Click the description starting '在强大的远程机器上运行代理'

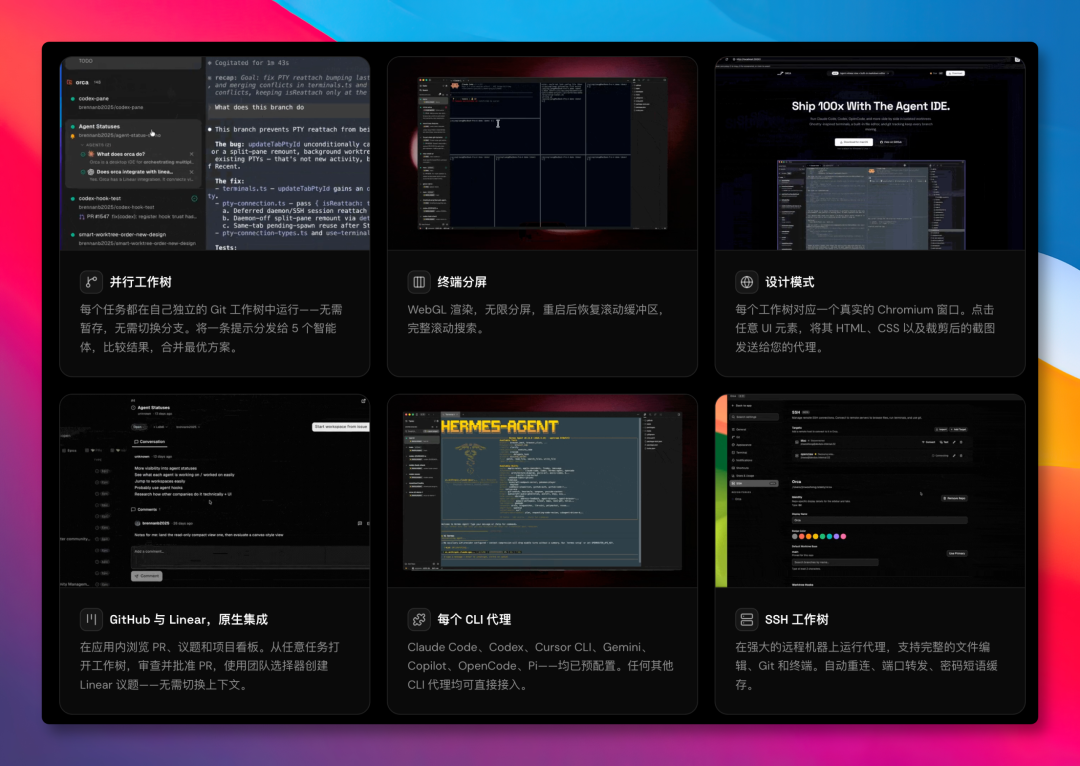866,665
